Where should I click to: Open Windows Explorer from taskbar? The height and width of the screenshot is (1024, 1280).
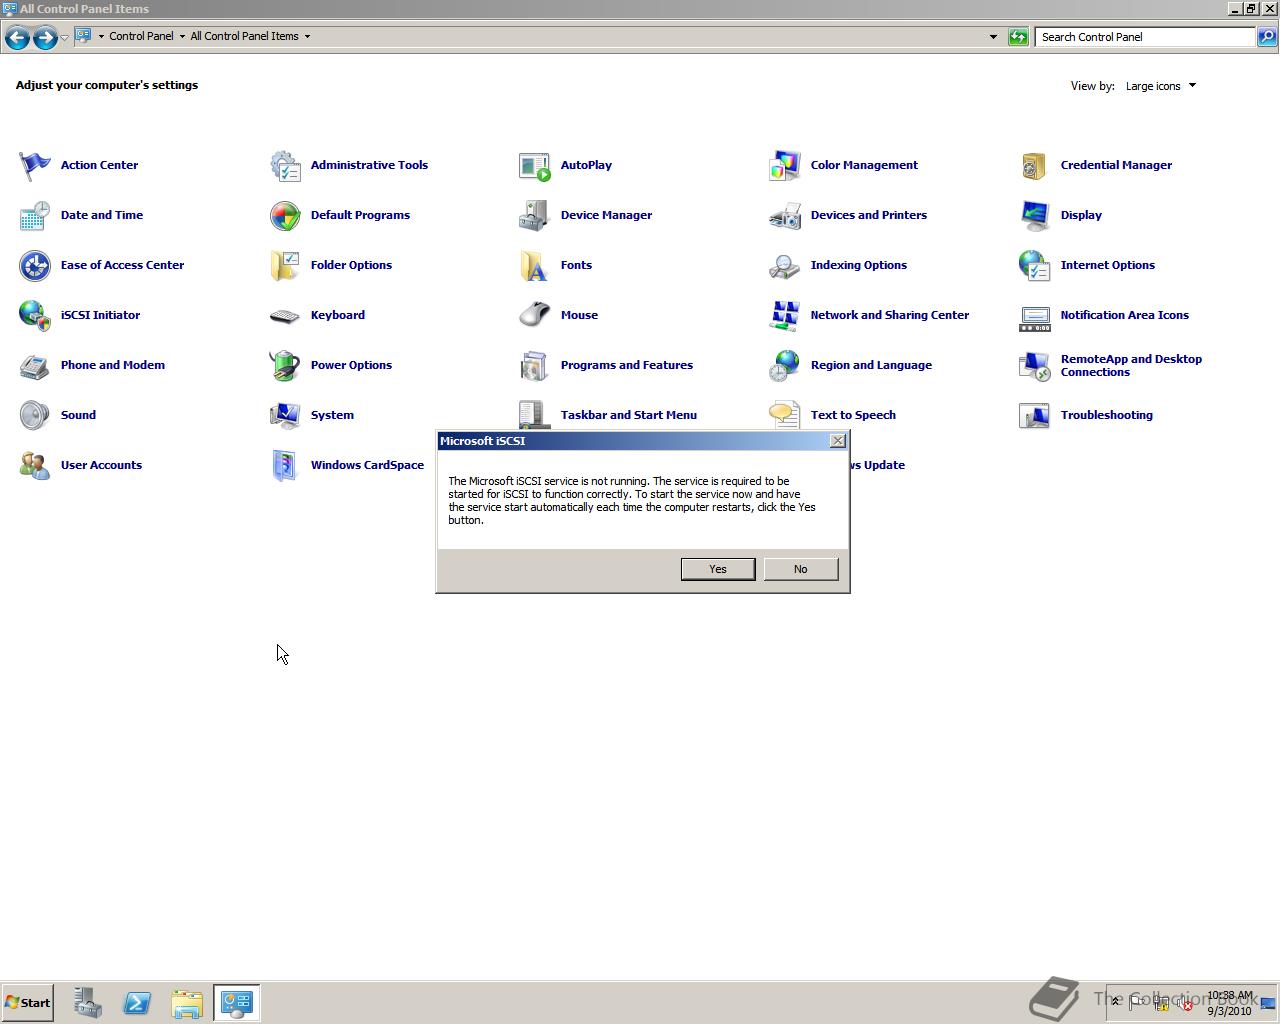[187, 1003]
